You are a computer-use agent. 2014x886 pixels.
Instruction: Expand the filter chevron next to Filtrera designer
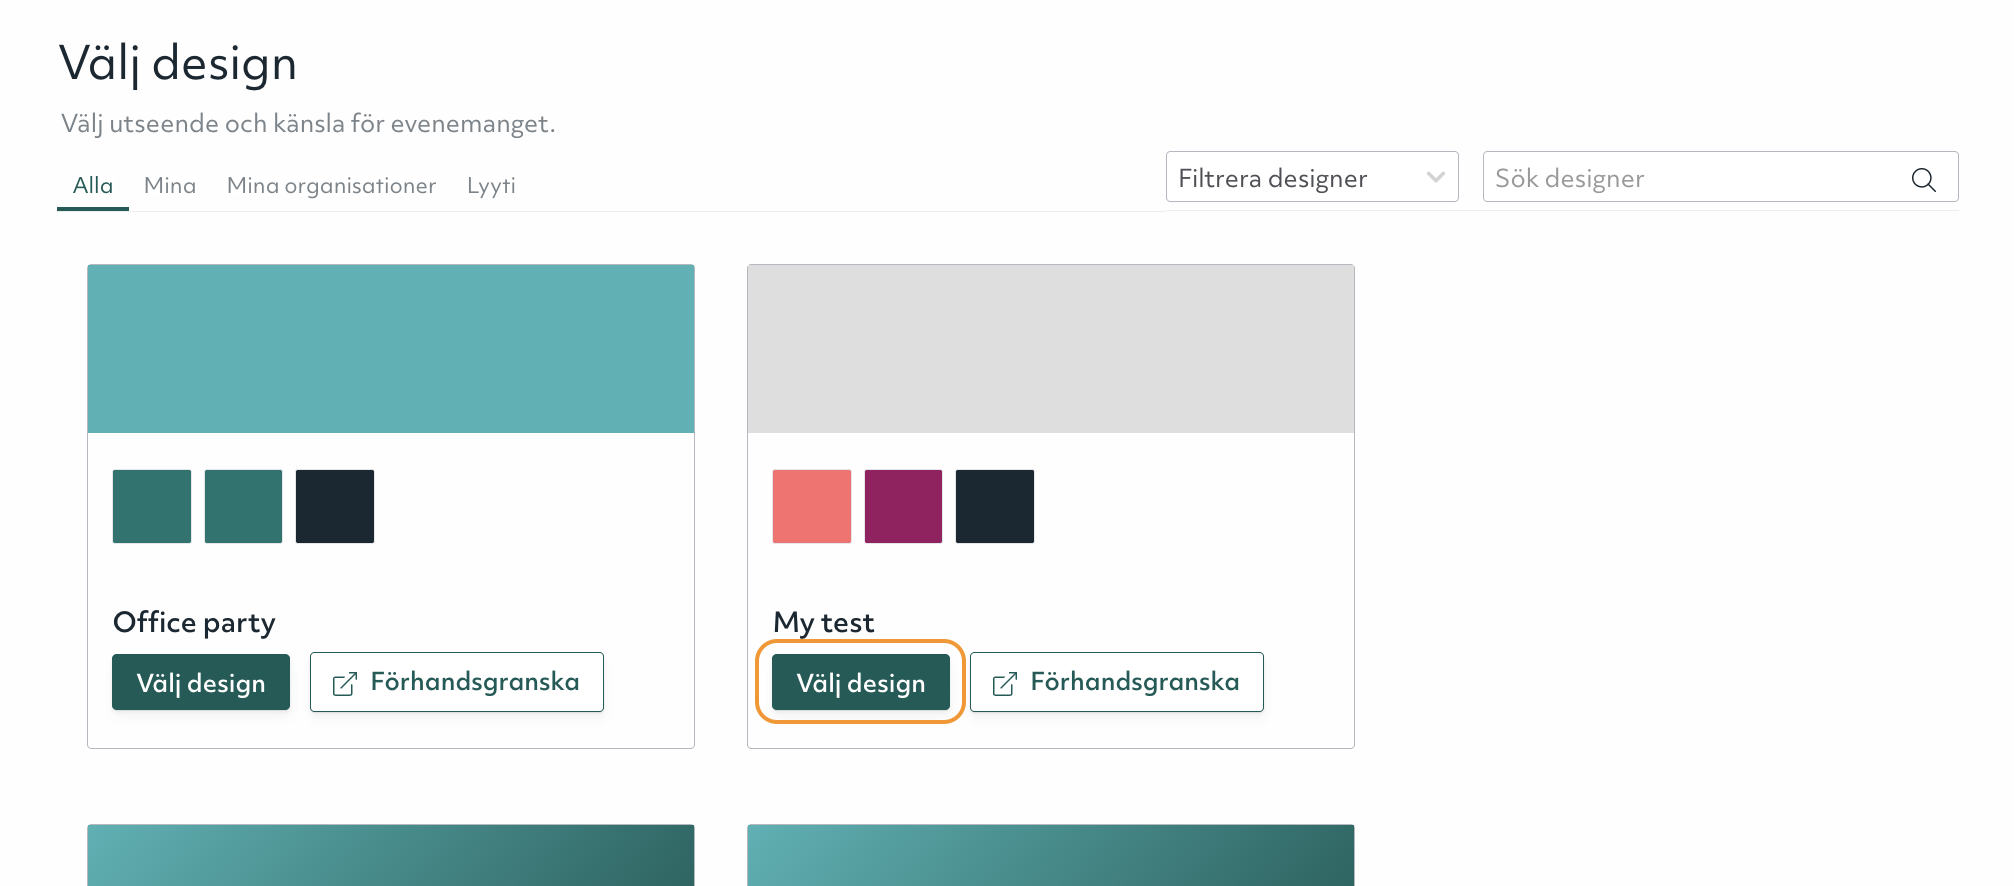1435,177
